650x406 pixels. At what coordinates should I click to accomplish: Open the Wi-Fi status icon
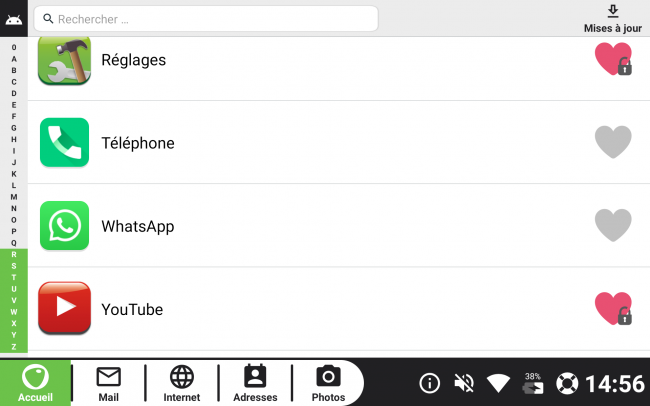point(498,383)
